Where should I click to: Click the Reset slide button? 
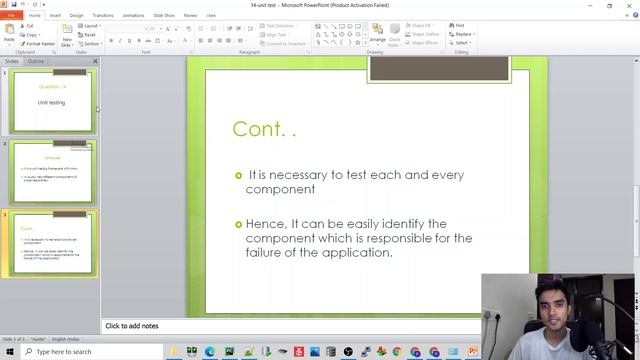click(x=87, y=35)
